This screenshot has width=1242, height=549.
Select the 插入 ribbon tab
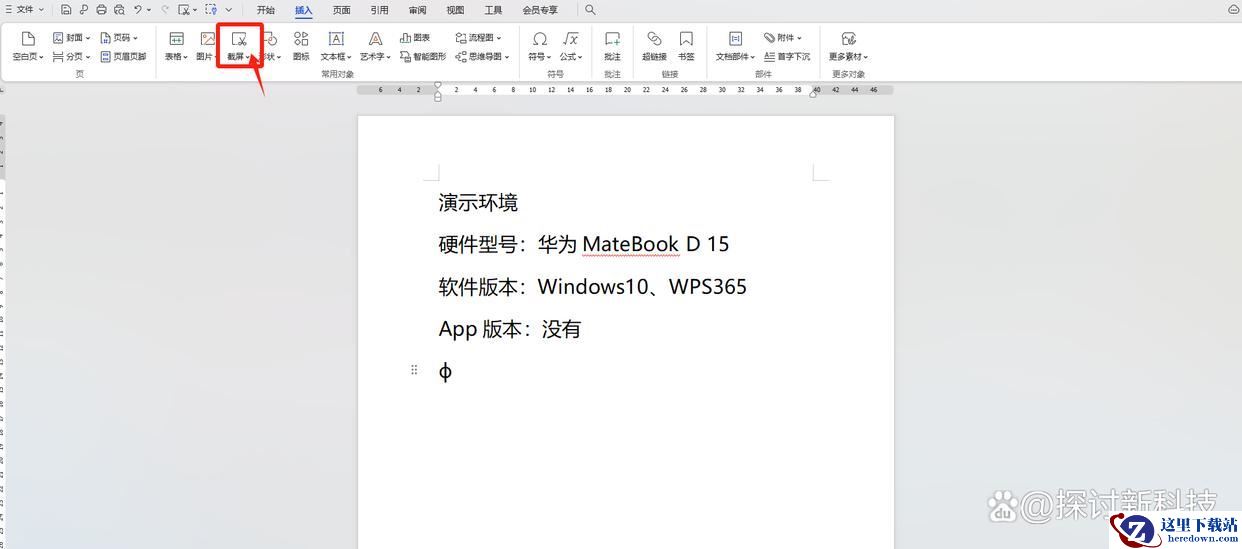point(304,10)
